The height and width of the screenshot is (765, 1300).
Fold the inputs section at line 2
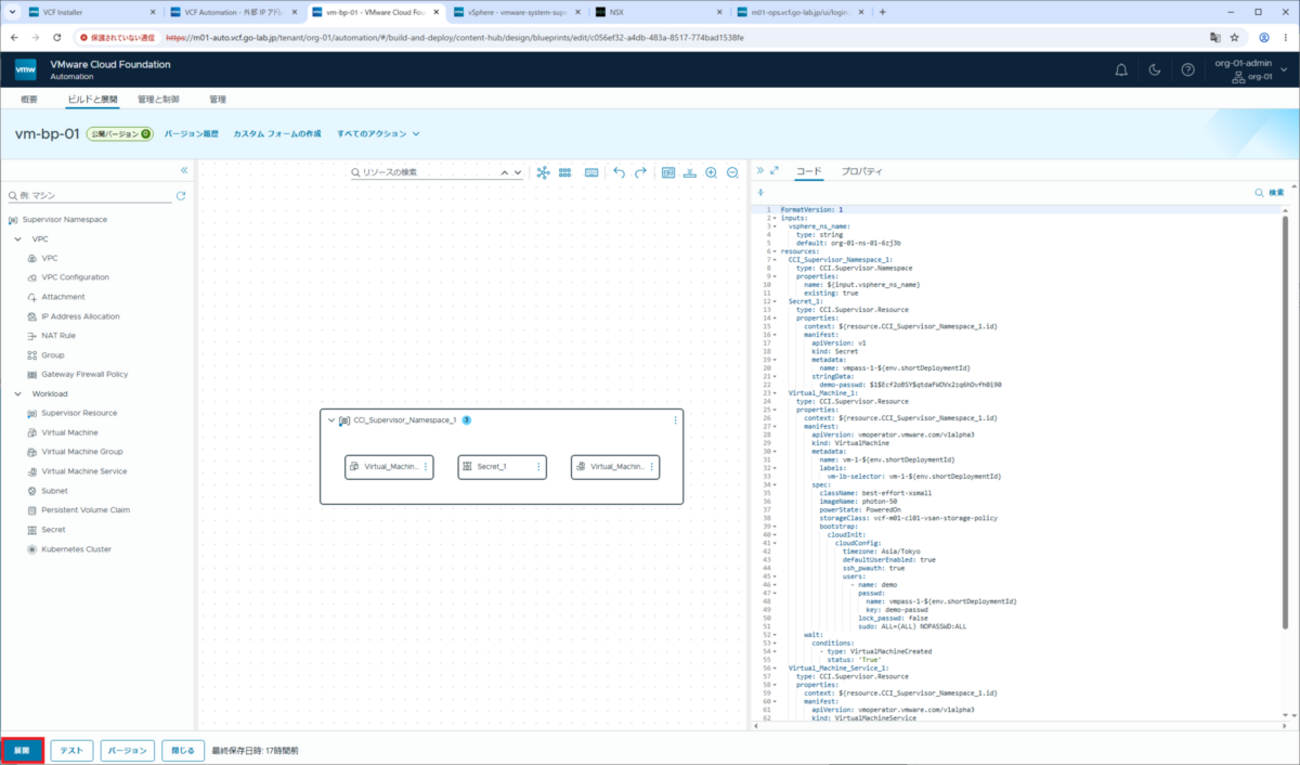pyautogui.click(x=773, y=218)
